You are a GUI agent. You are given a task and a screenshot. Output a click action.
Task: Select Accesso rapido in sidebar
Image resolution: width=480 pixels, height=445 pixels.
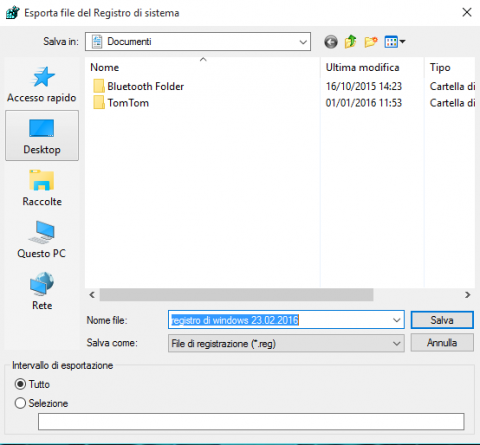pyautogui.click(x=42, y=84)
